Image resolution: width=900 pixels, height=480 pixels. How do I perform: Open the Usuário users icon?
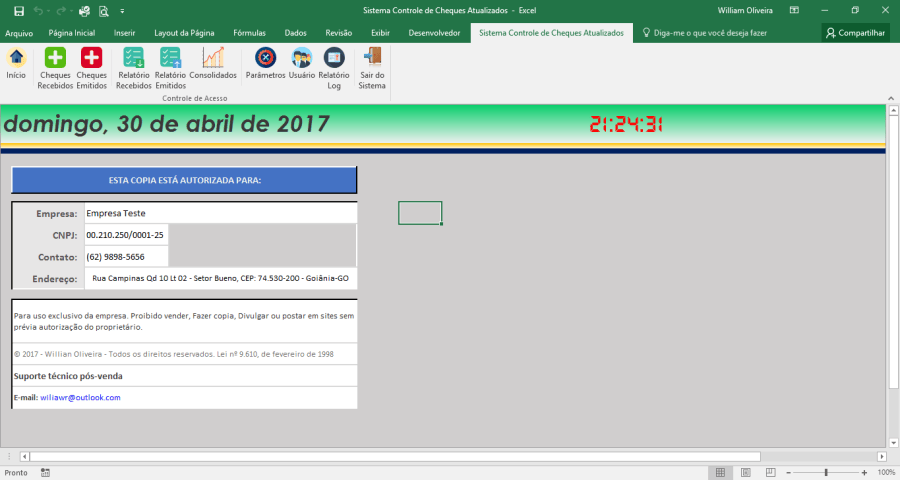pyautogui.click(x=302, y=57)
